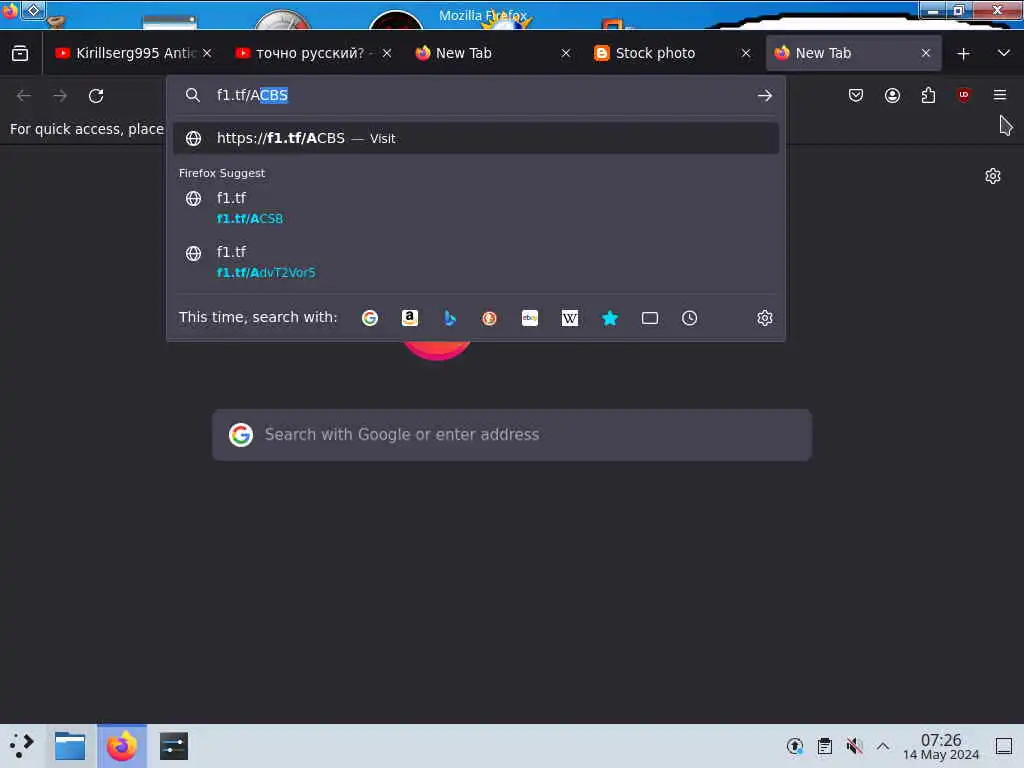The width and height of the screenshot is (1024, 768).
Task: Open Dolphin file manager from taskbar
Action: point(70,746)
